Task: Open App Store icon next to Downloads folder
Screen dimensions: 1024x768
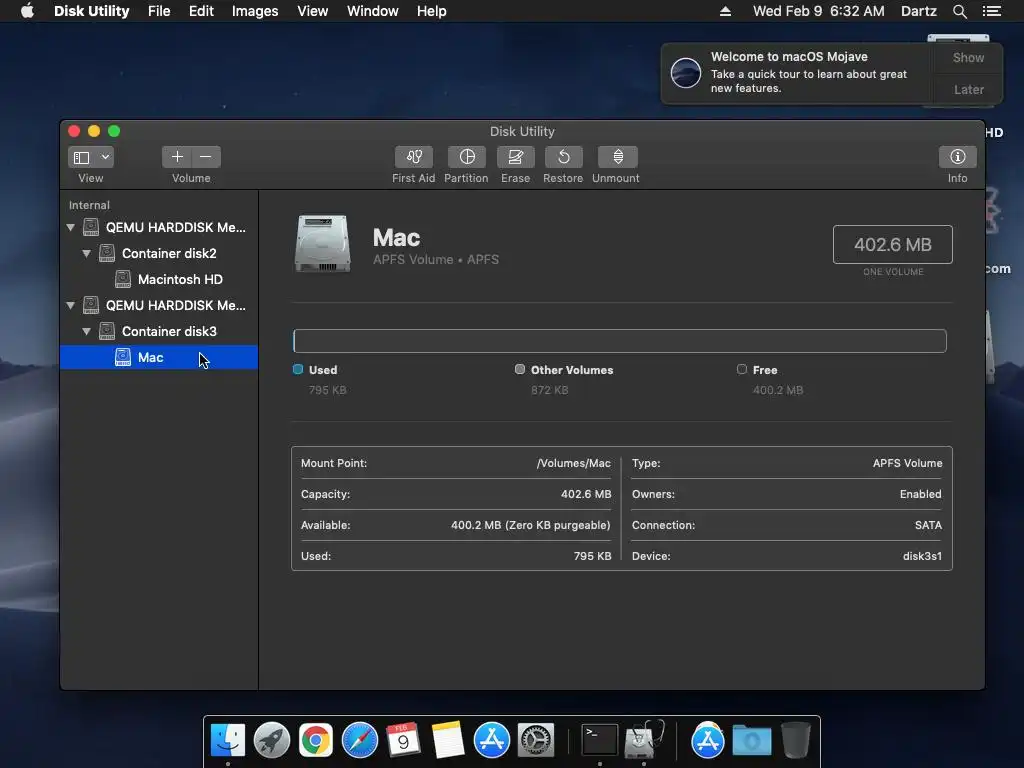Action: click(708, 741)
